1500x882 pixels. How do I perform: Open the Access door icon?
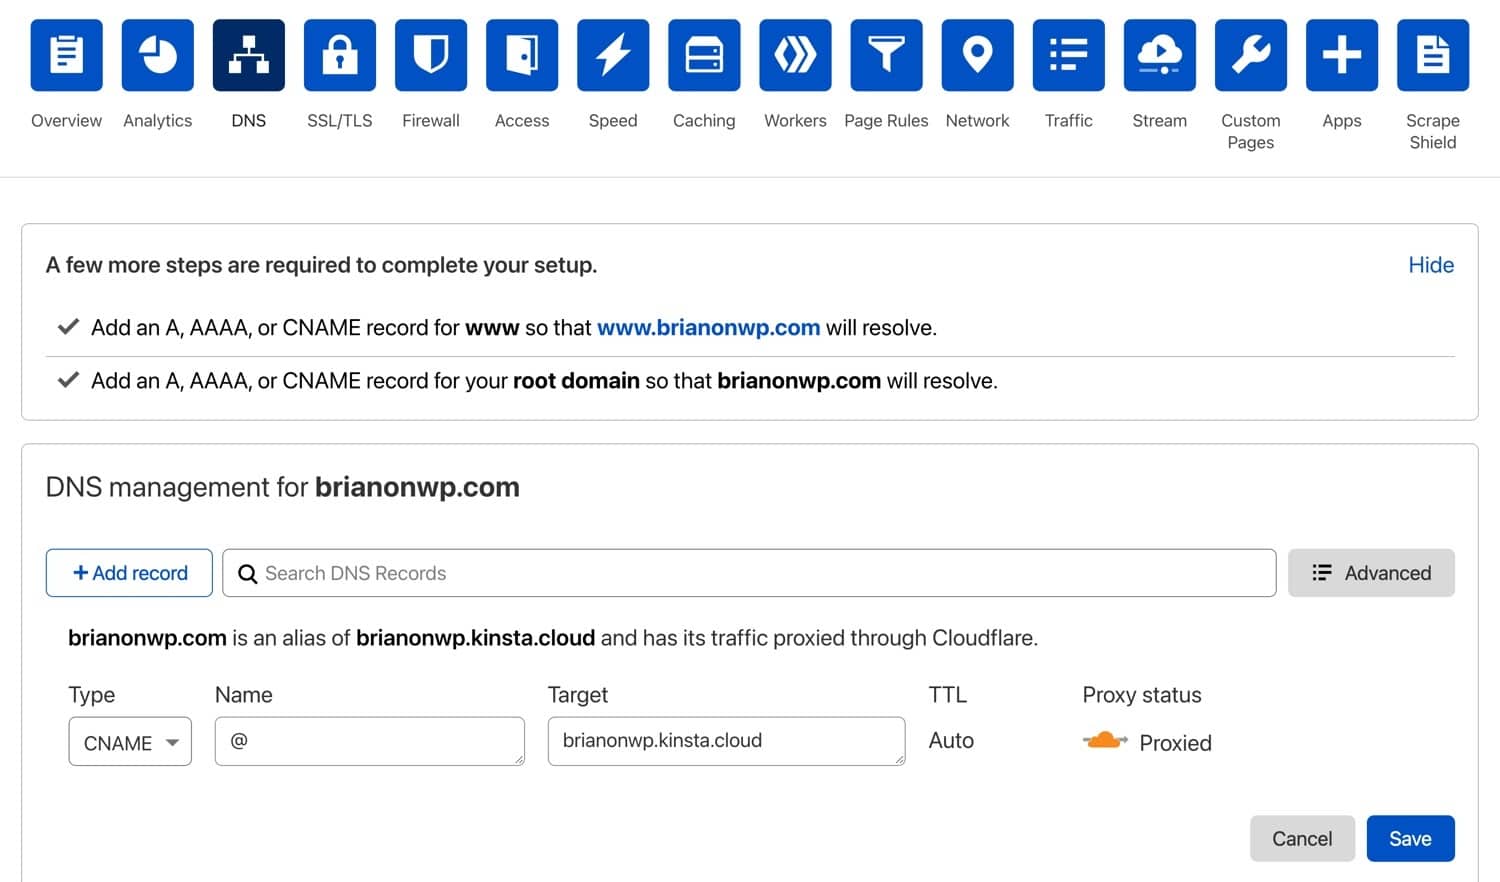pyautogui.click(x=522, y=55)
